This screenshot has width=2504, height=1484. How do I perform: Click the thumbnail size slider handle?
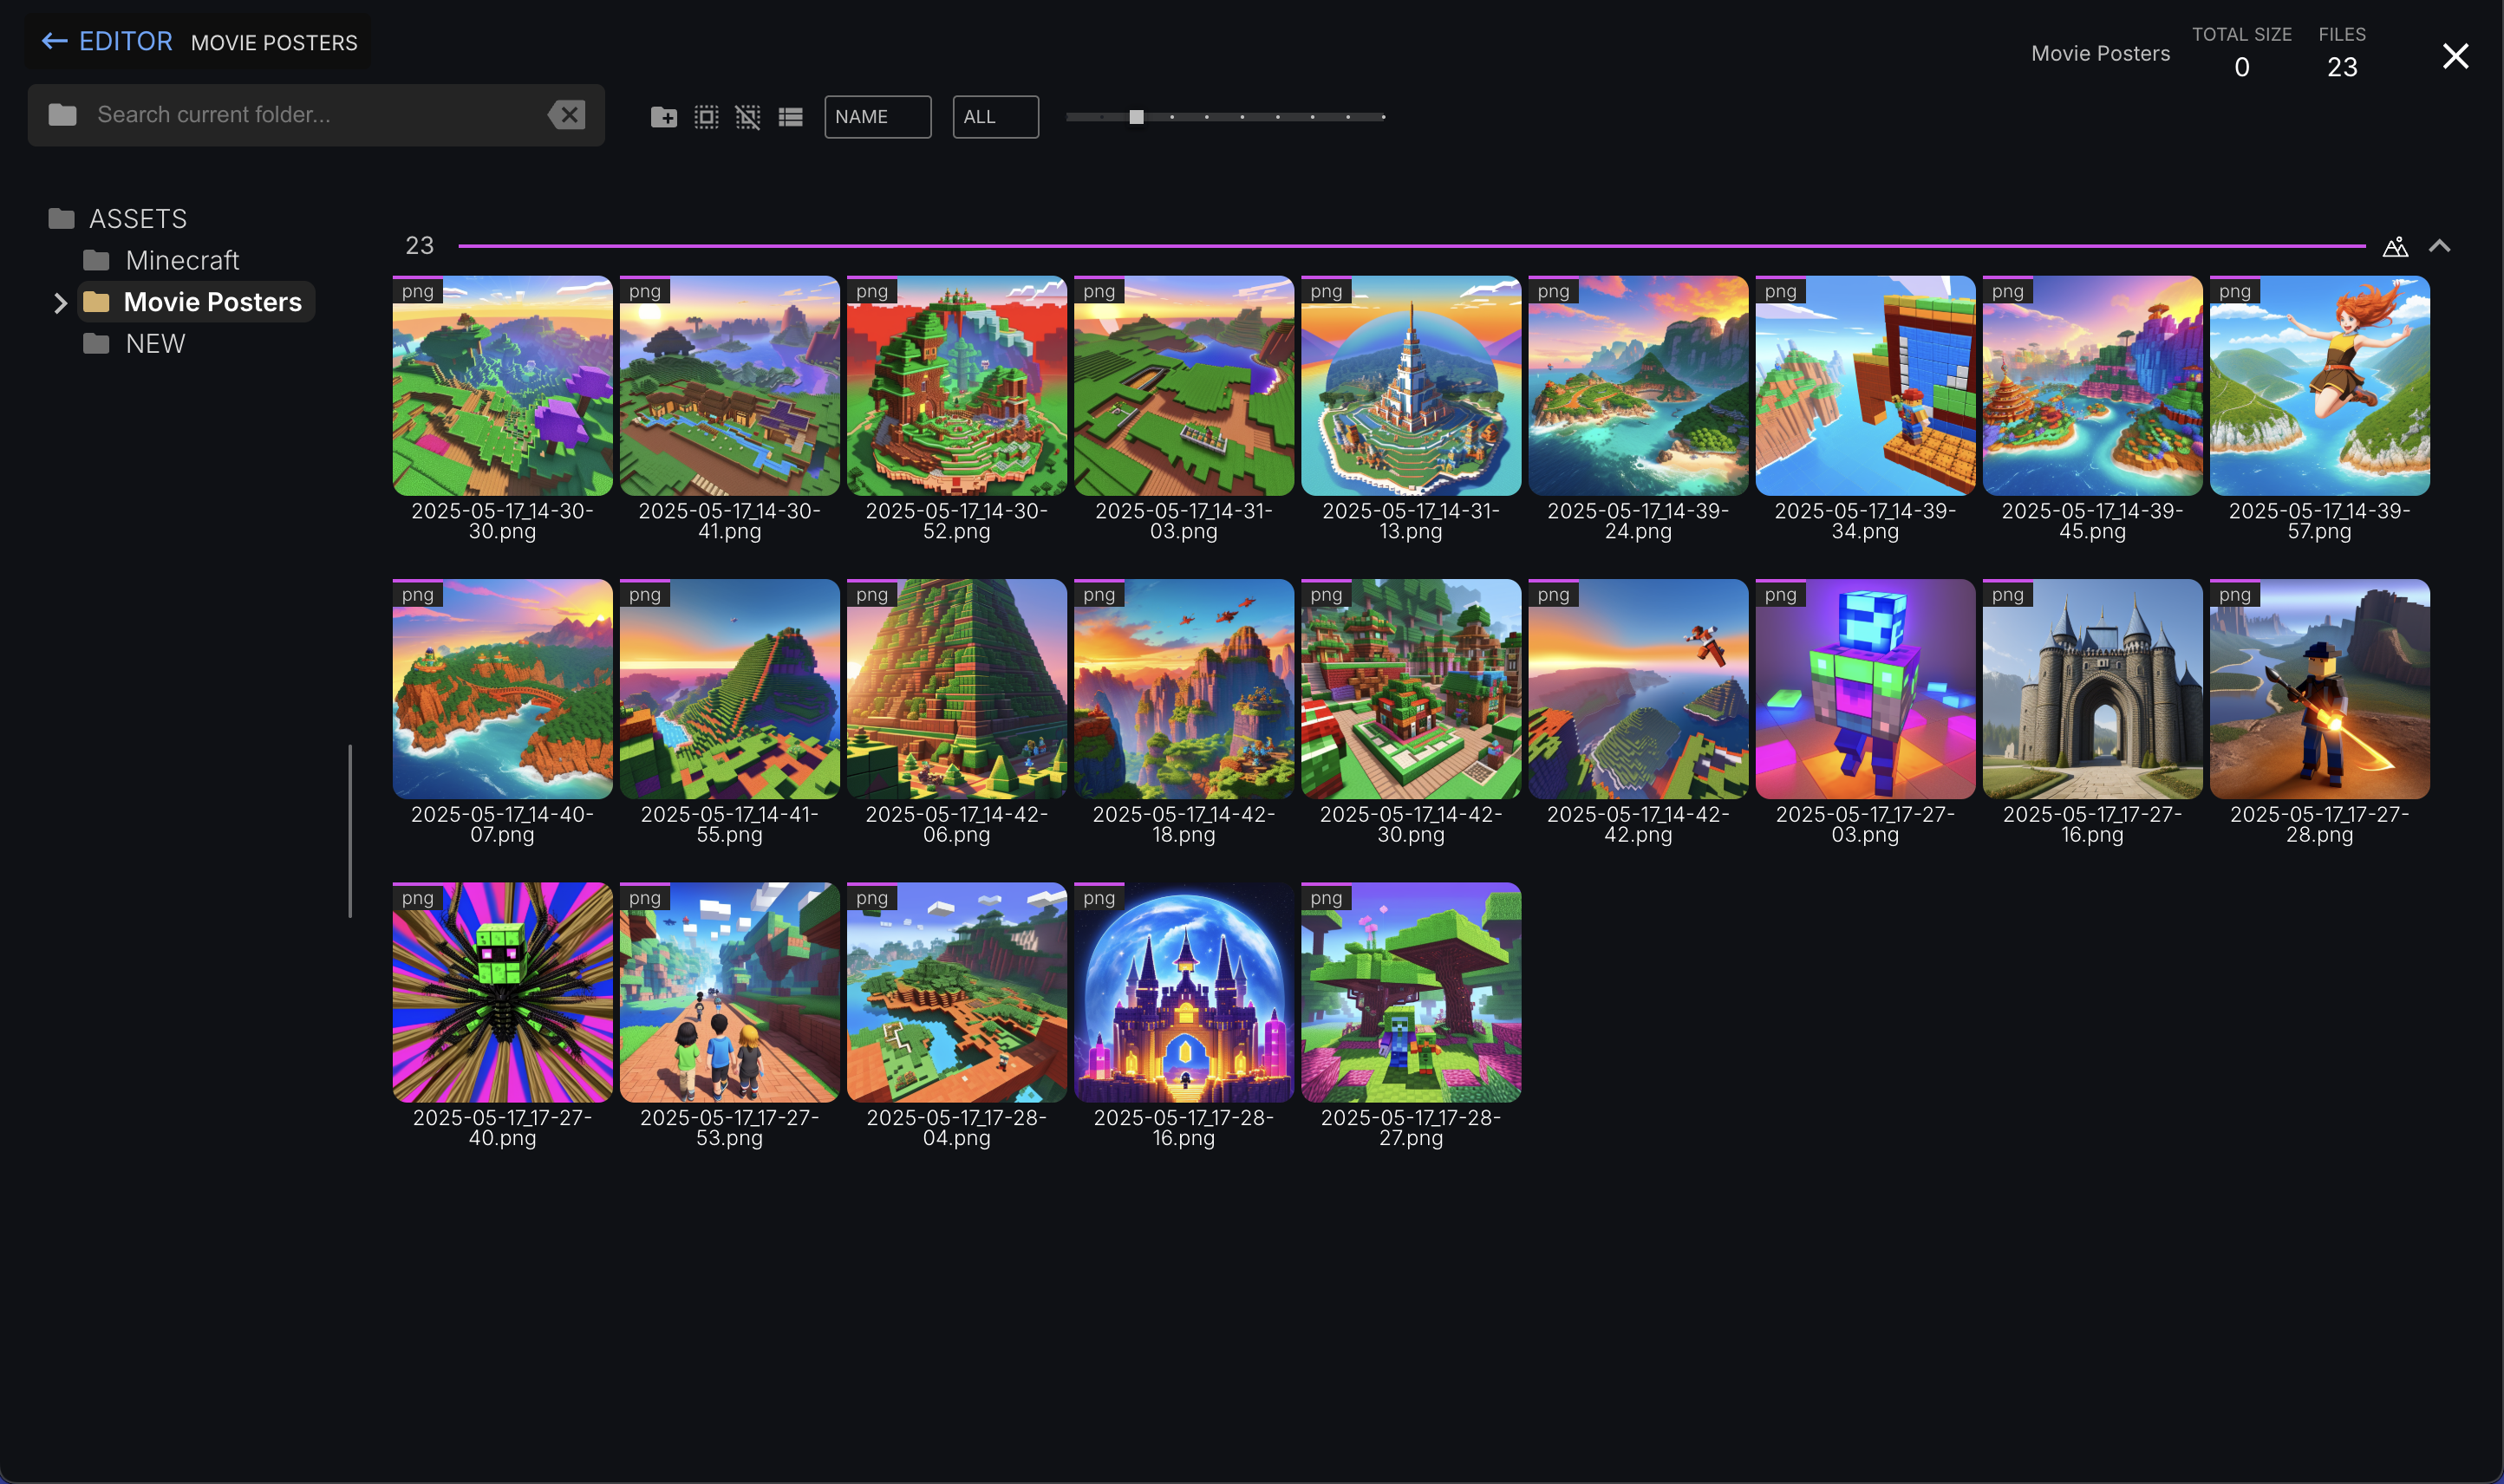coord(1136,117)
